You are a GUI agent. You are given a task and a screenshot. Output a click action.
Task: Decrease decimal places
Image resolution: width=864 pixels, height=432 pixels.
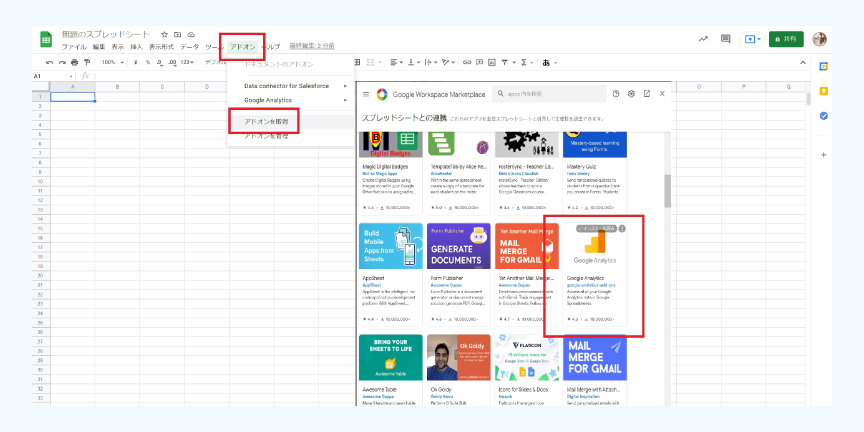coord(160,62)
